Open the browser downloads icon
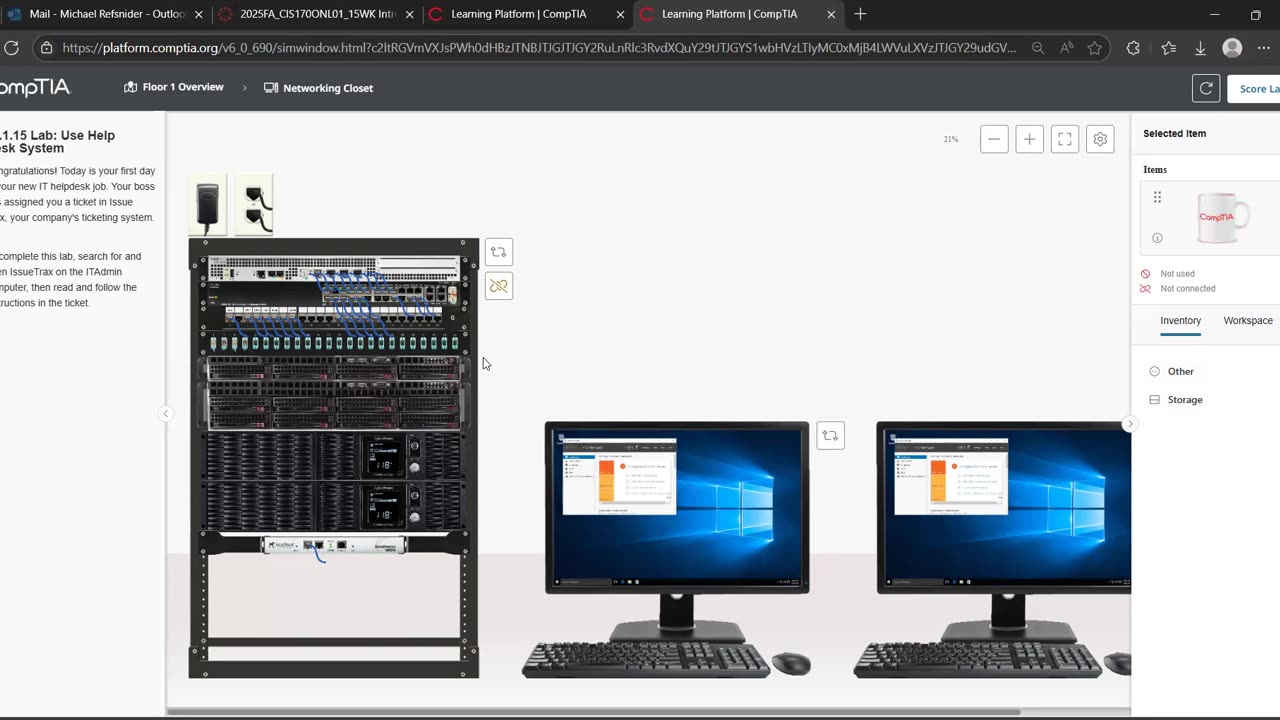The image size is (1280, 720). pos(1200,47)
